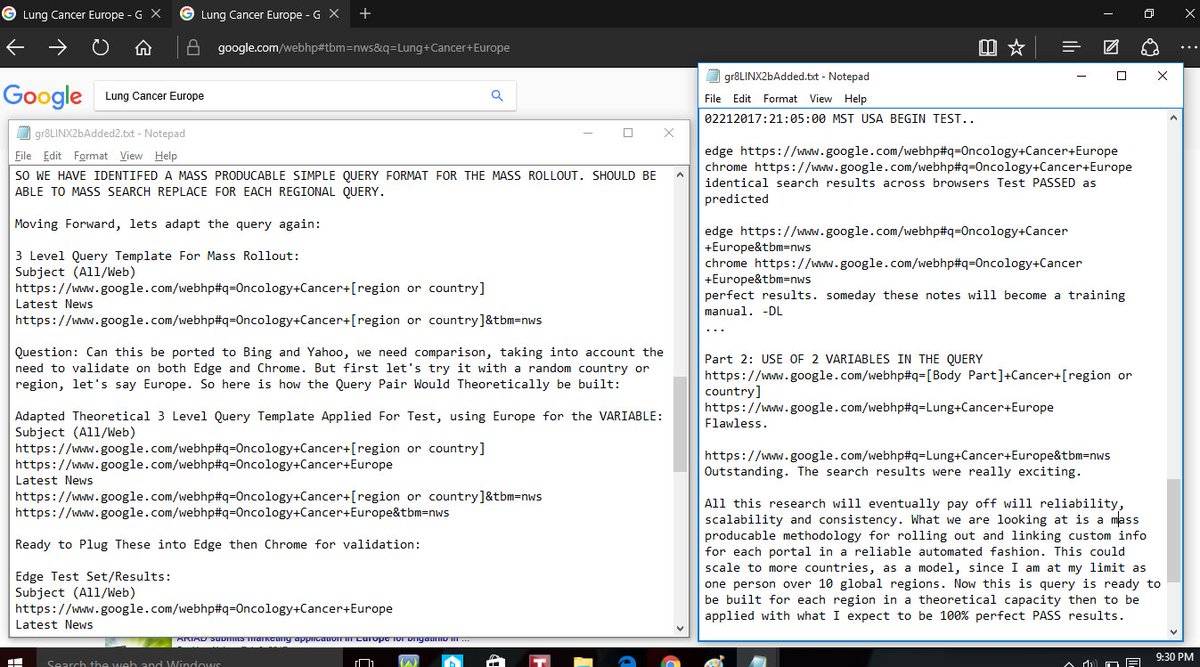Open View menu in gr8LINX2bAdded.txt Notepad
Viewport: 1200px width, 667px height.
point(821,99)
